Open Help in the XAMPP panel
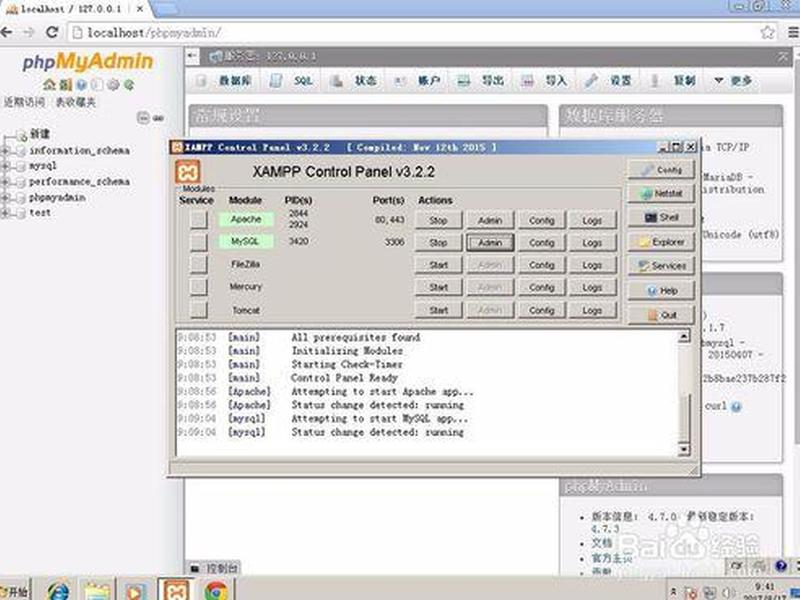The height and width of the screenshot is (600, 800). pos(661,290)
